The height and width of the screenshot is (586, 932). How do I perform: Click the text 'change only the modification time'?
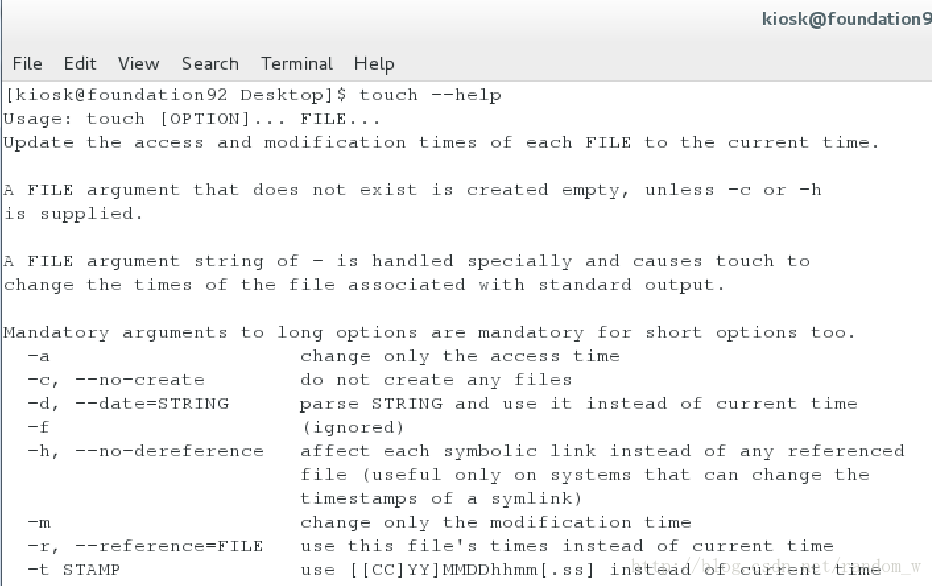coord(496,523)
